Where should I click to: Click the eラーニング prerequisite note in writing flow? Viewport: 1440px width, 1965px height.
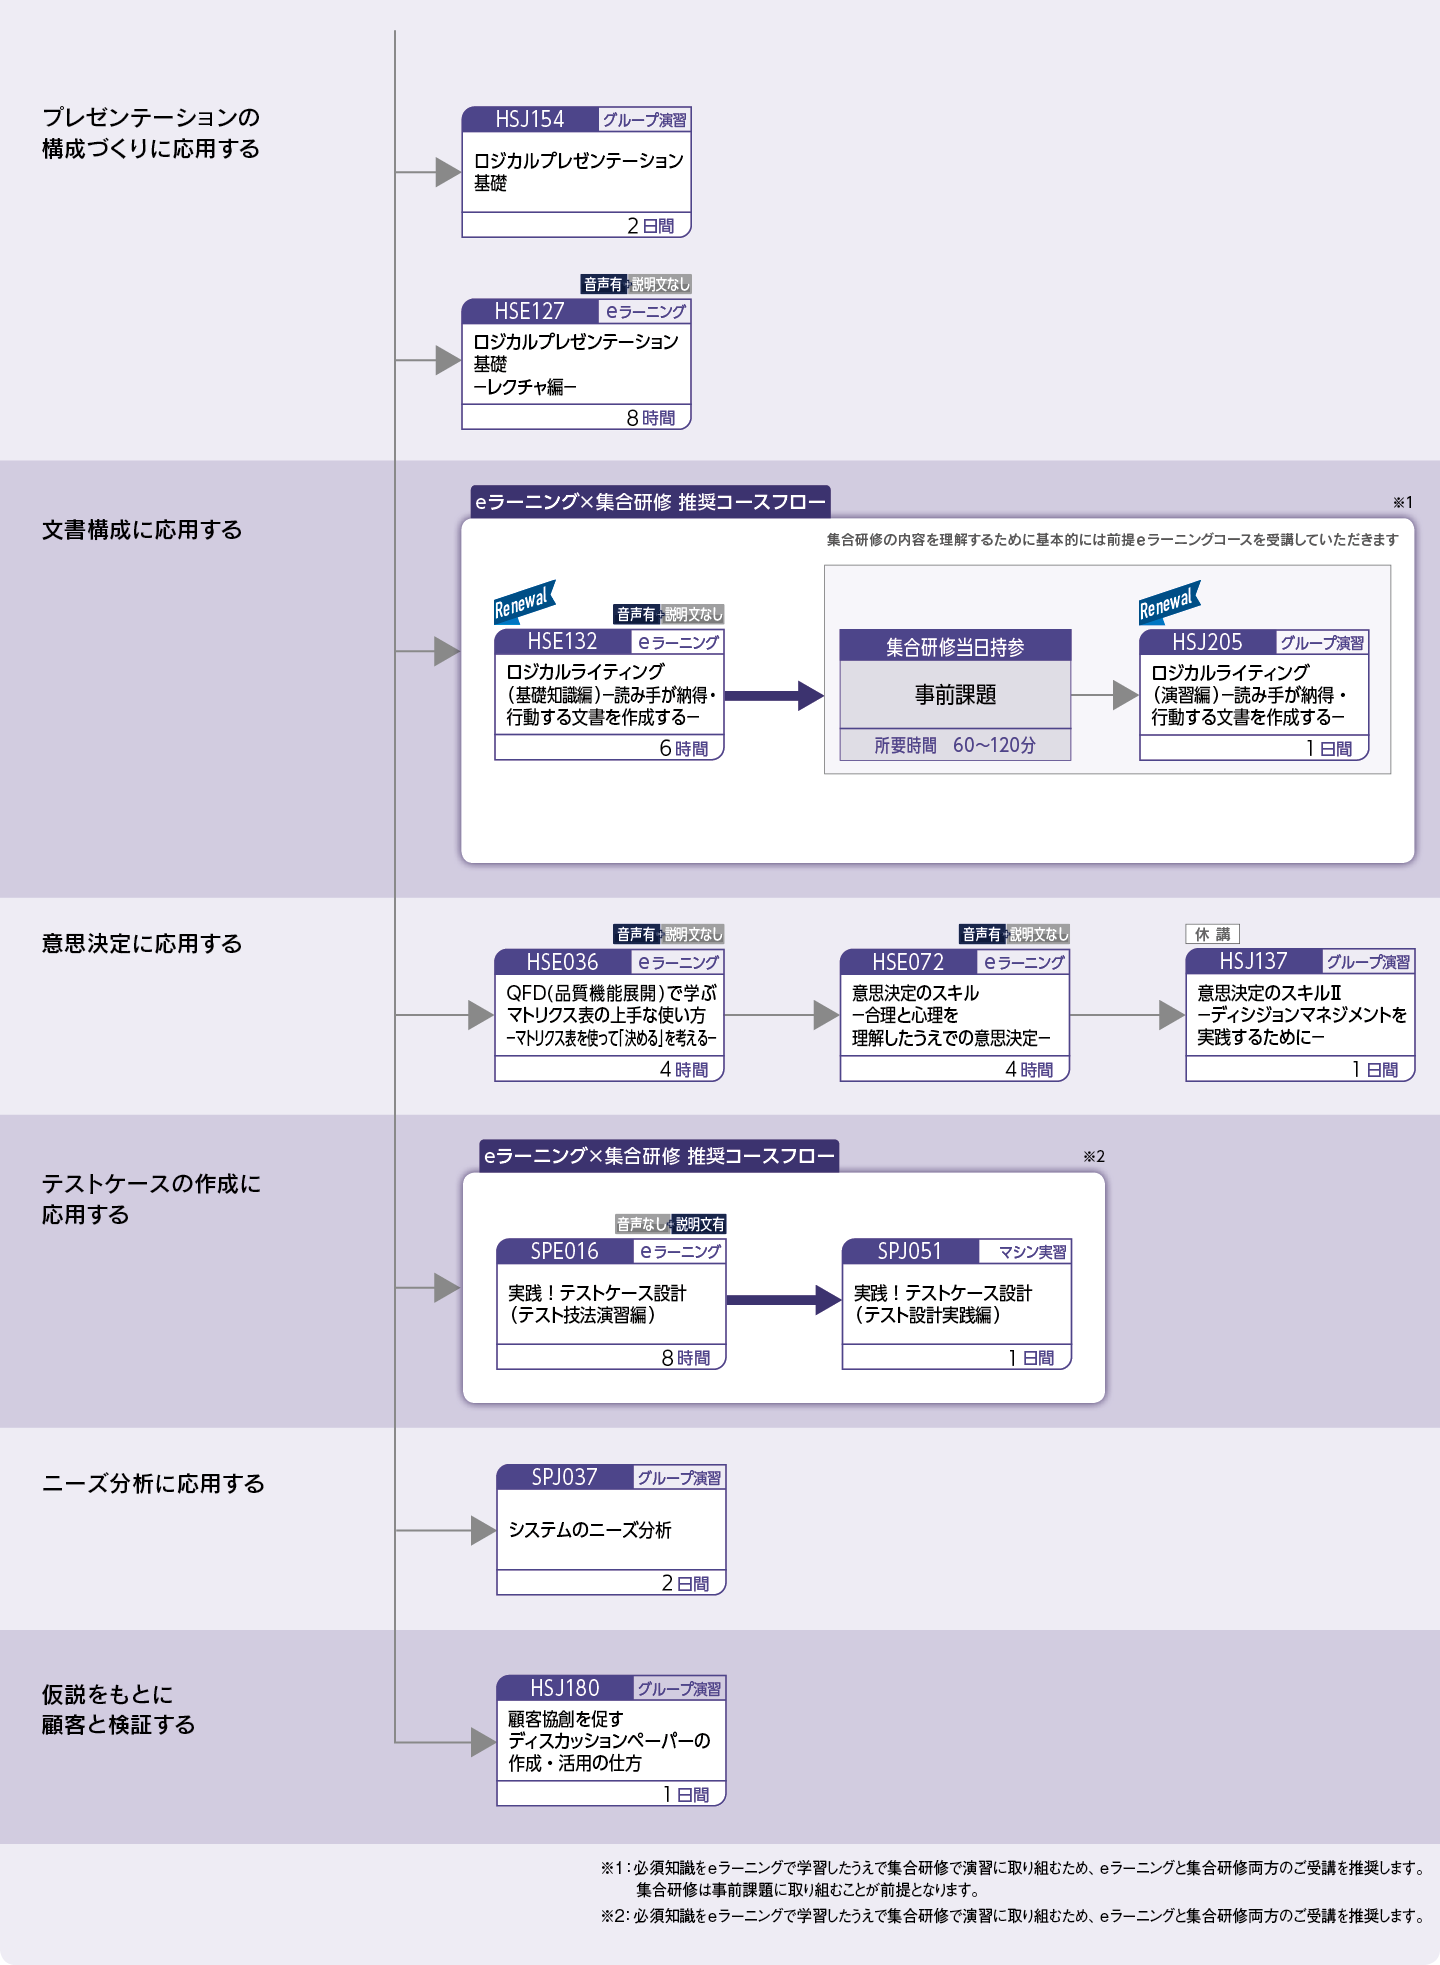tap(1112, 540)
